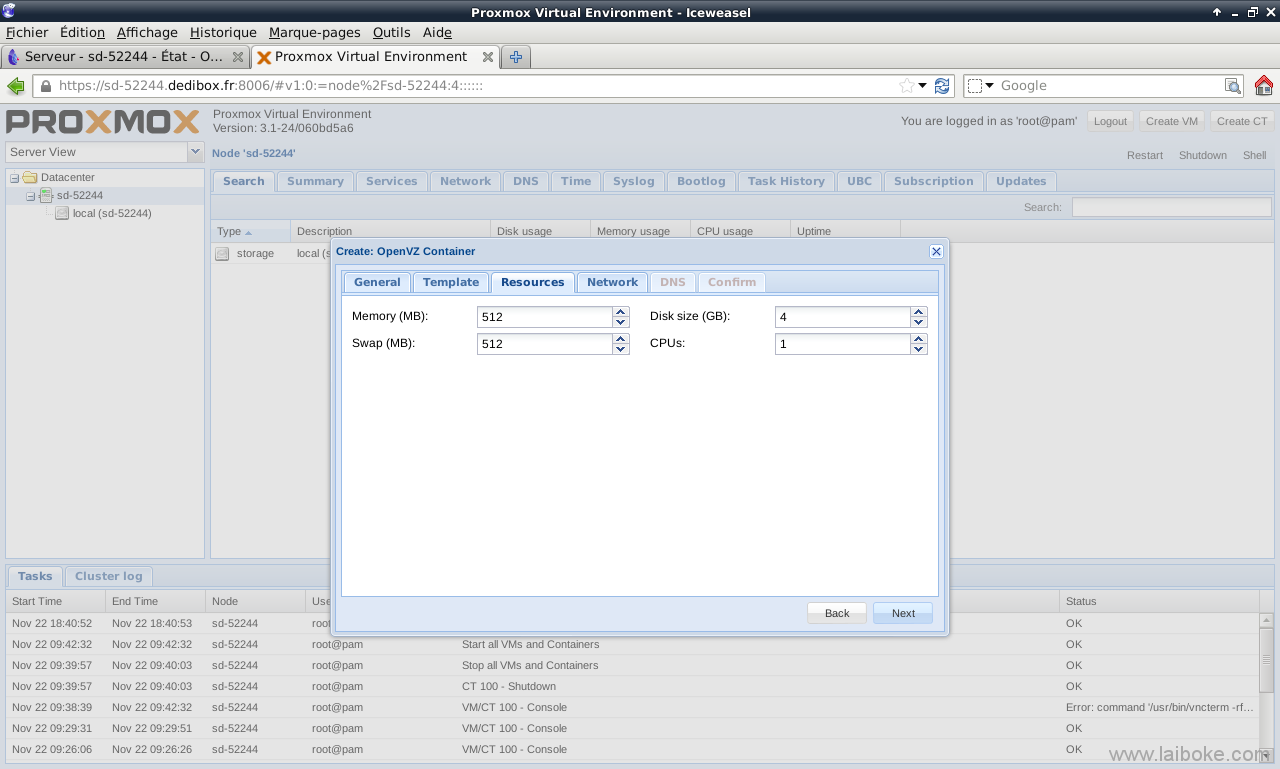Click the home icon in browser toolbar
Image resolution: width=1280 pixels, height=769 pixels.
[x=1264, y=86]
